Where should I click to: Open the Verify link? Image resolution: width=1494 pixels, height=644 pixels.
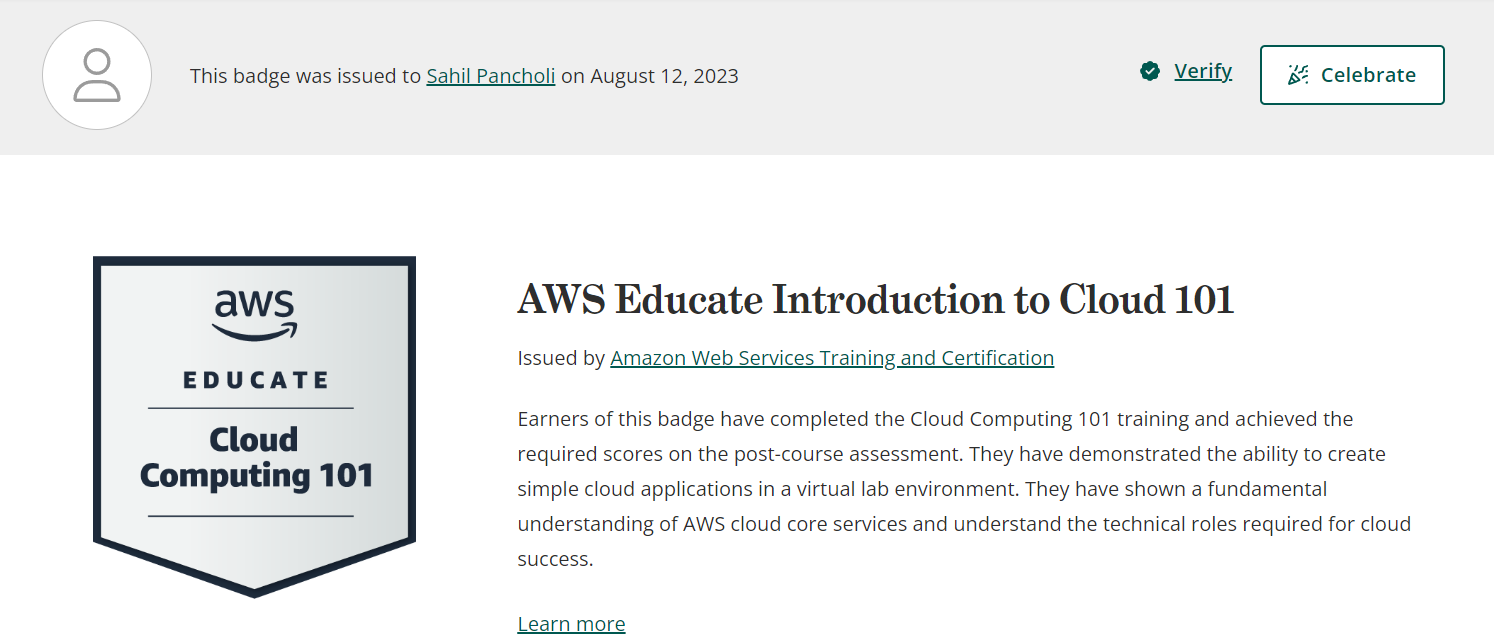click(x=1203, y=71)
